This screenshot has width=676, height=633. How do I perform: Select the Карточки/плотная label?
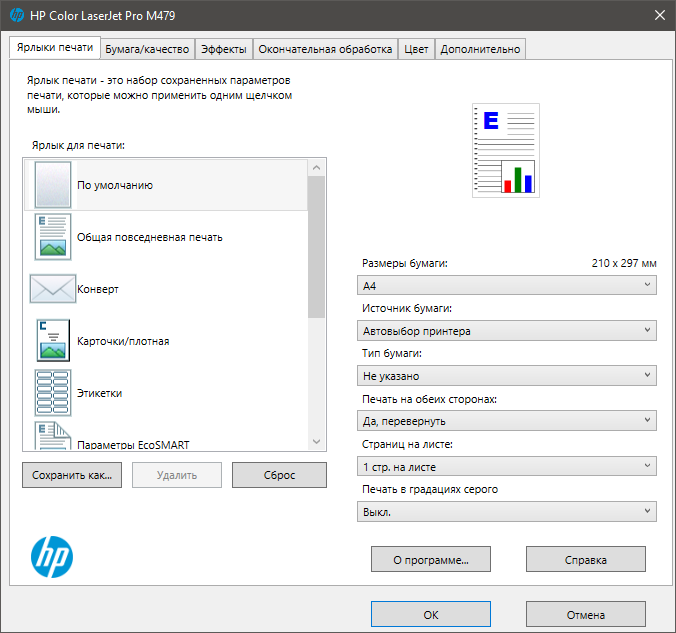(x=123, y=341)
